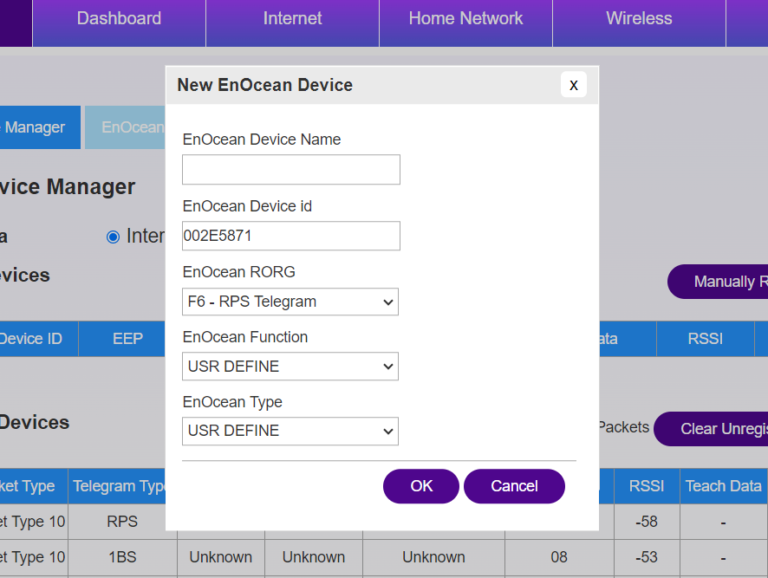The width and height of the screenshot is (768, 578).
Task: Expand the EnOcean Function dropdown
Action: coord(291,366)
